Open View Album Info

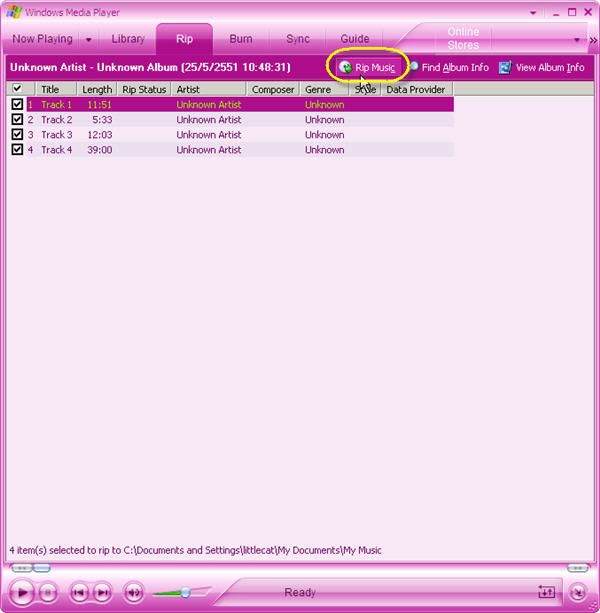click(542, 68)
